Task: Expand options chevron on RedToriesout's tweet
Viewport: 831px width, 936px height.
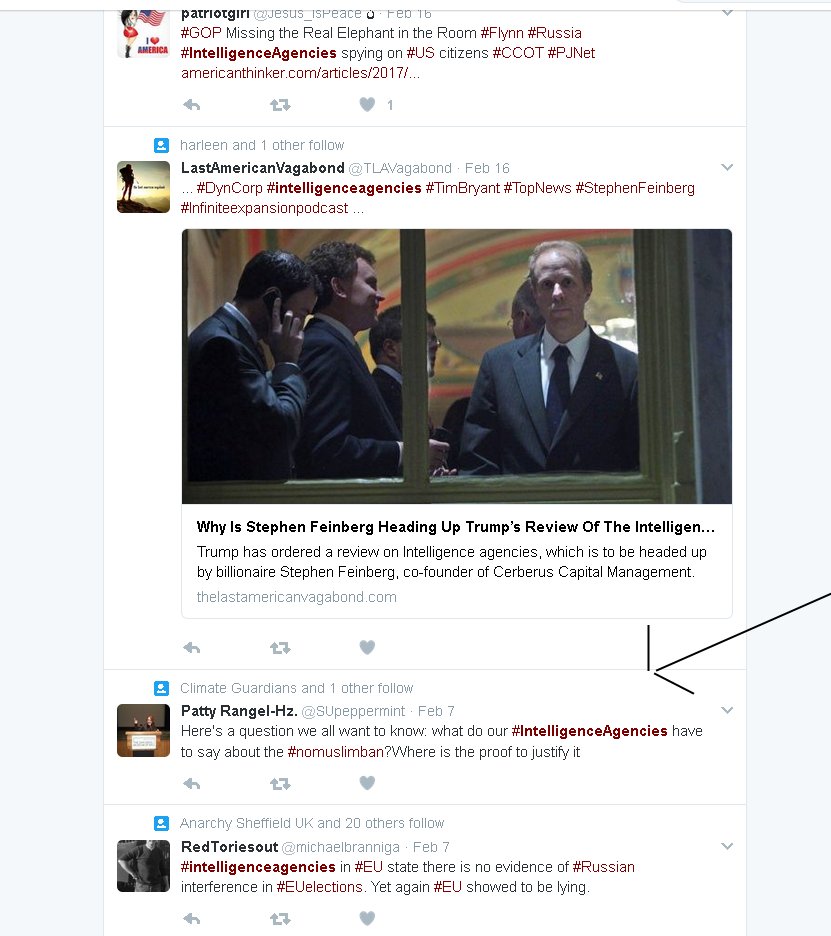Action: [x=727, y=846]
